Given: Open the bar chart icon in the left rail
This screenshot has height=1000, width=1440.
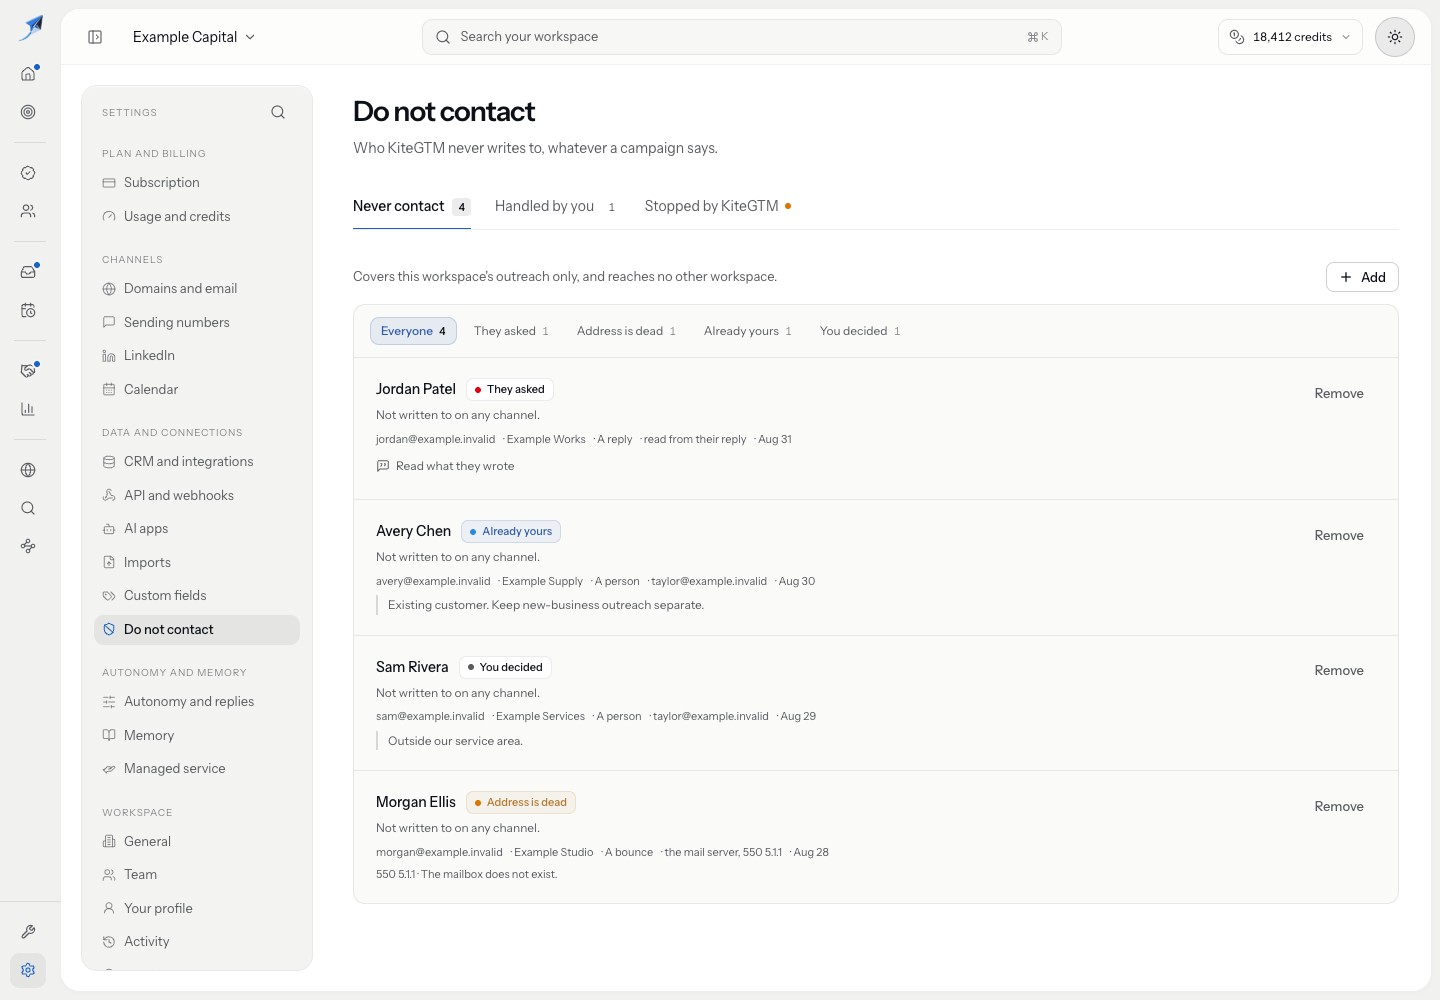Looking at the screenshot, I should (28, 409).
